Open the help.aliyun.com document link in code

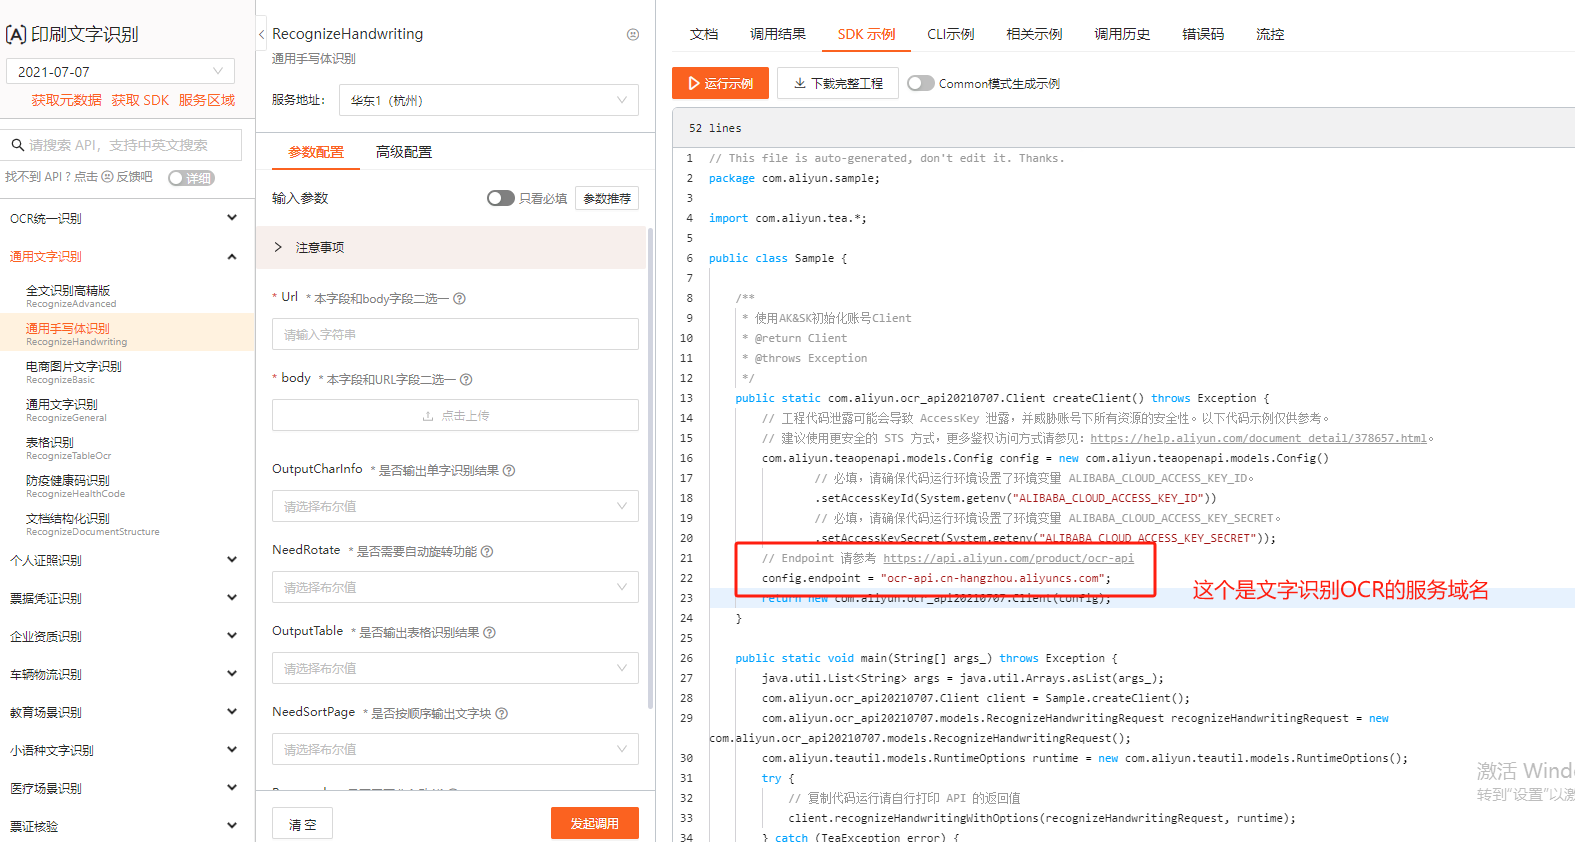(1258, 438)
